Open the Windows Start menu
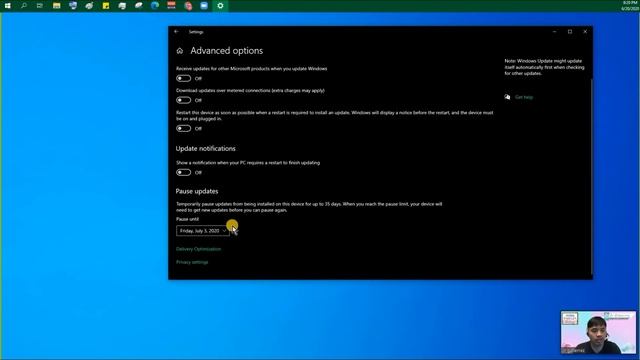 7,6
